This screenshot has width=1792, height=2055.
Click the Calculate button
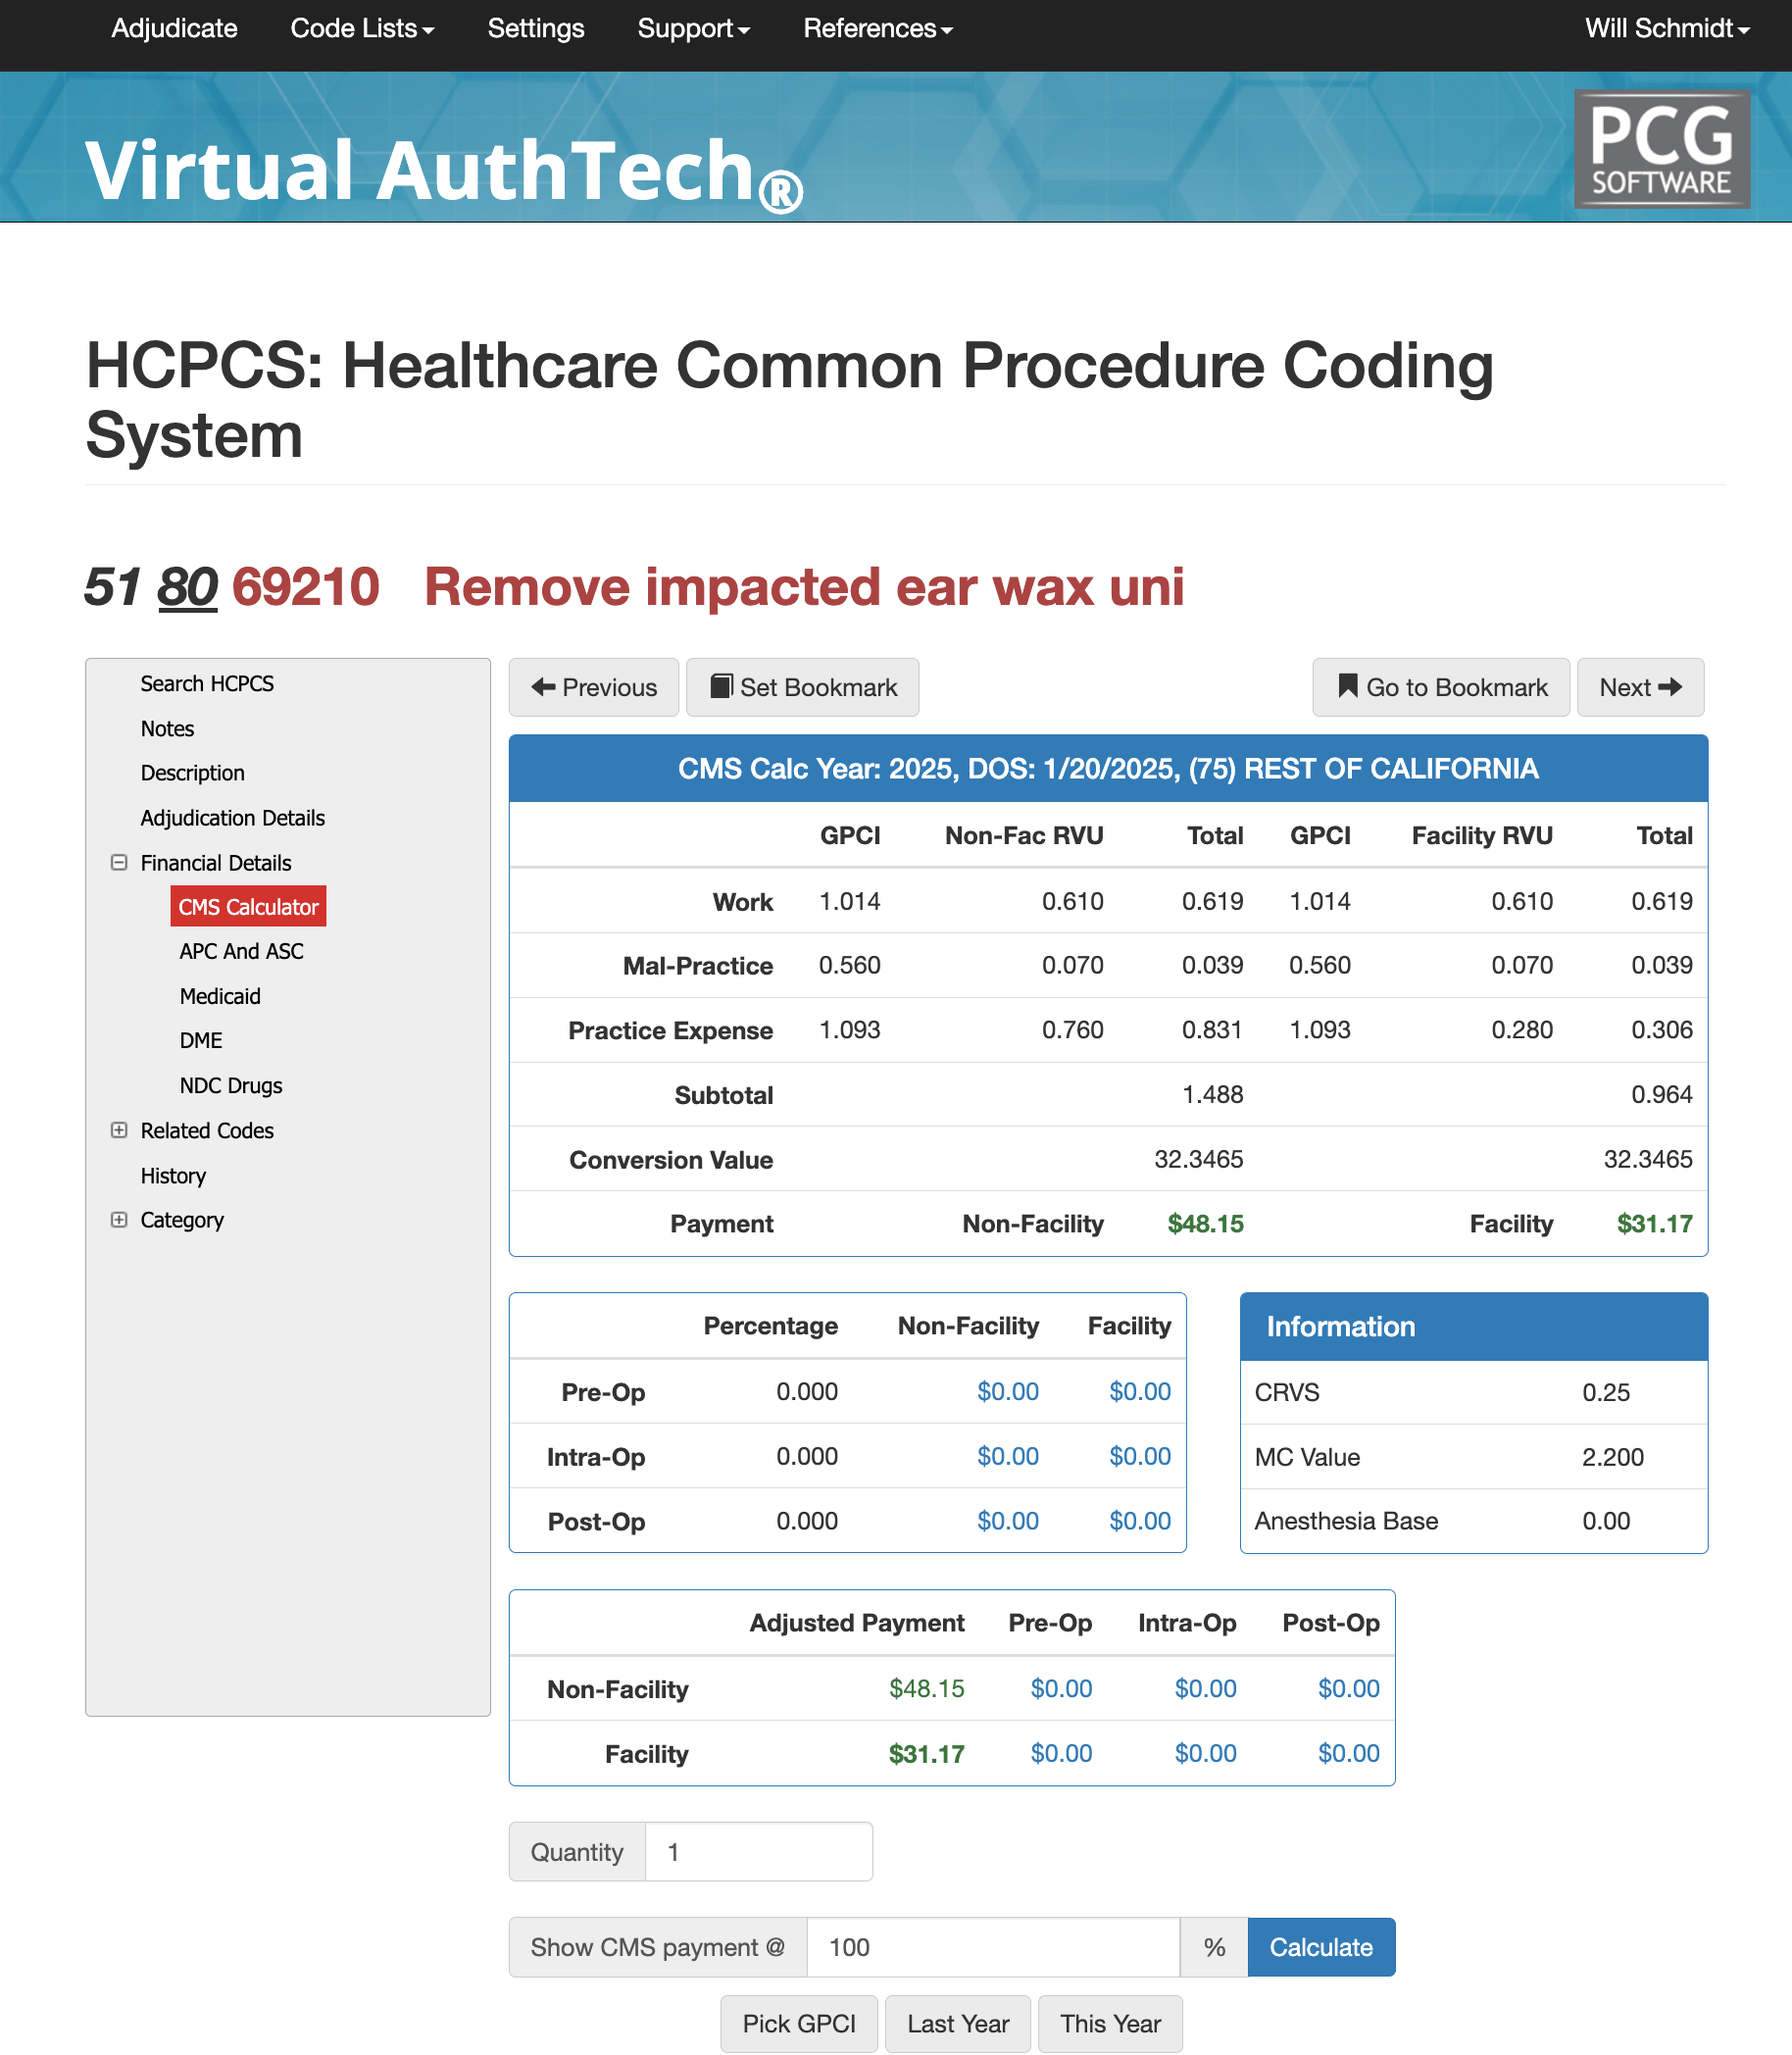[x=1320, y=1946]
